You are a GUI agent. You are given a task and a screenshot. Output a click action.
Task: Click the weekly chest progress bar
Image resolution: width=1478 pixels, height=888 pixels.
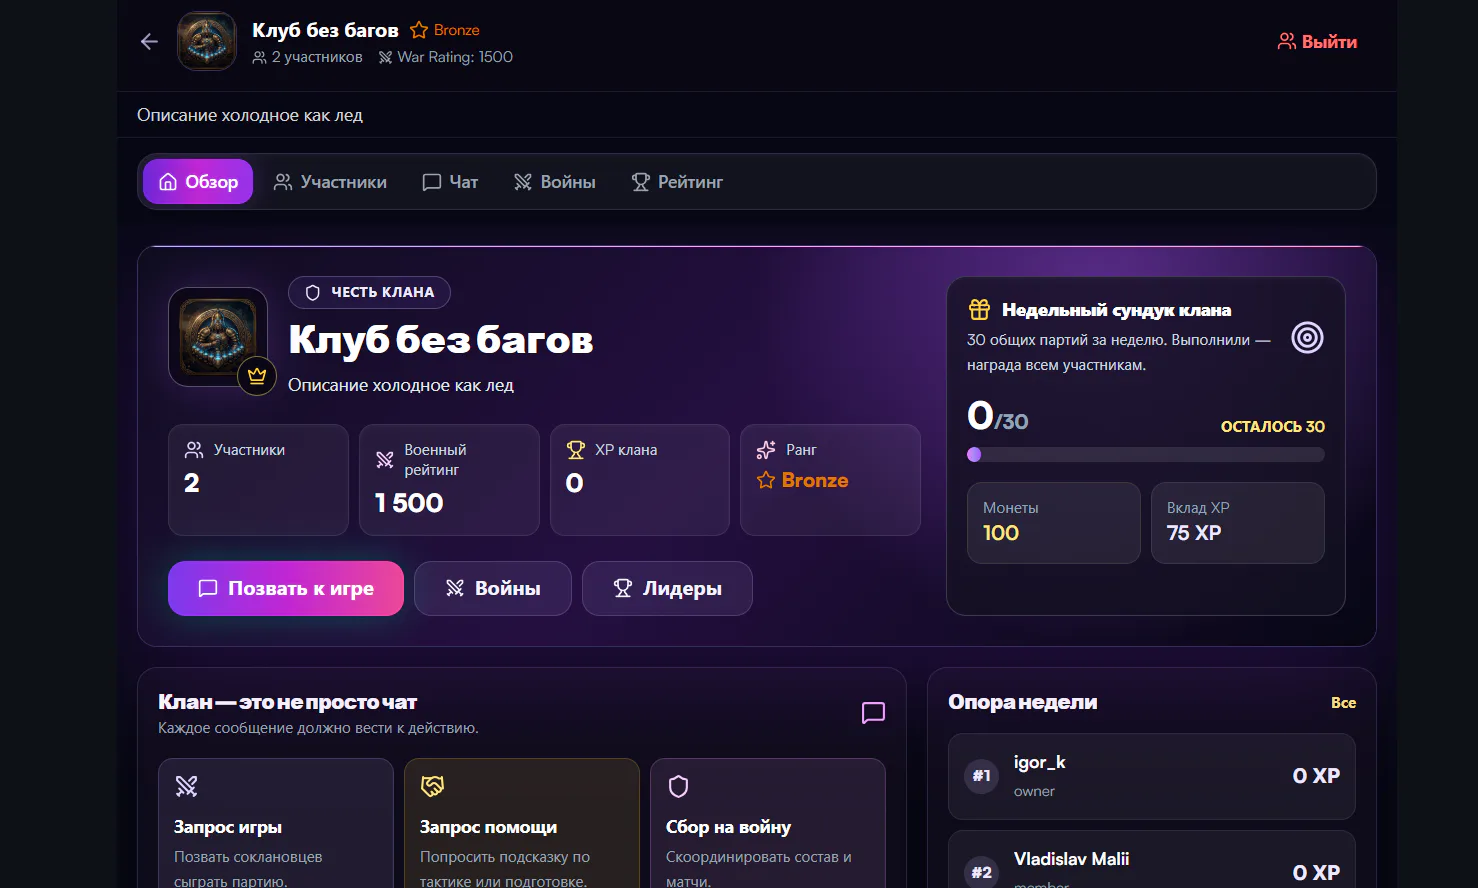pos(1146,454)
